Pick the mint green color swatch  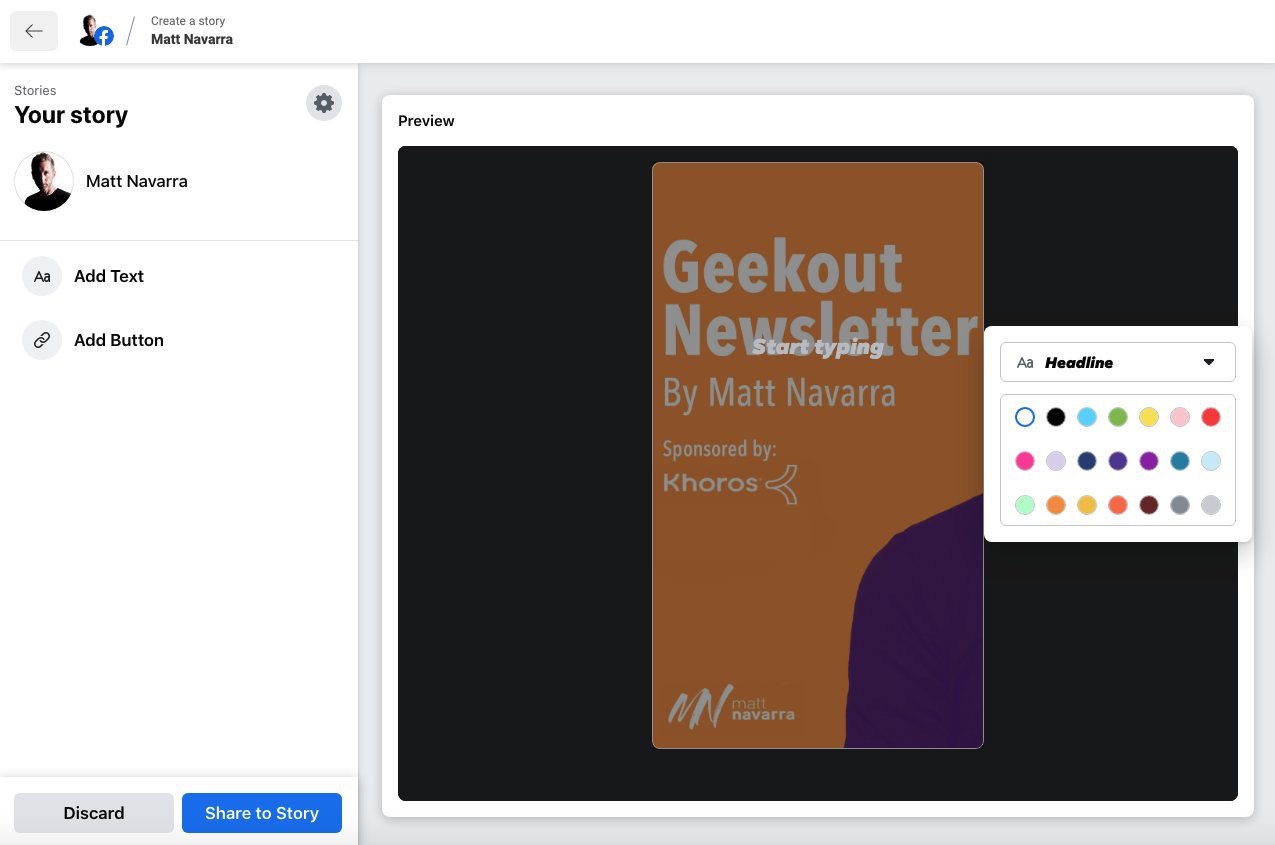[x=1025, y=505]
